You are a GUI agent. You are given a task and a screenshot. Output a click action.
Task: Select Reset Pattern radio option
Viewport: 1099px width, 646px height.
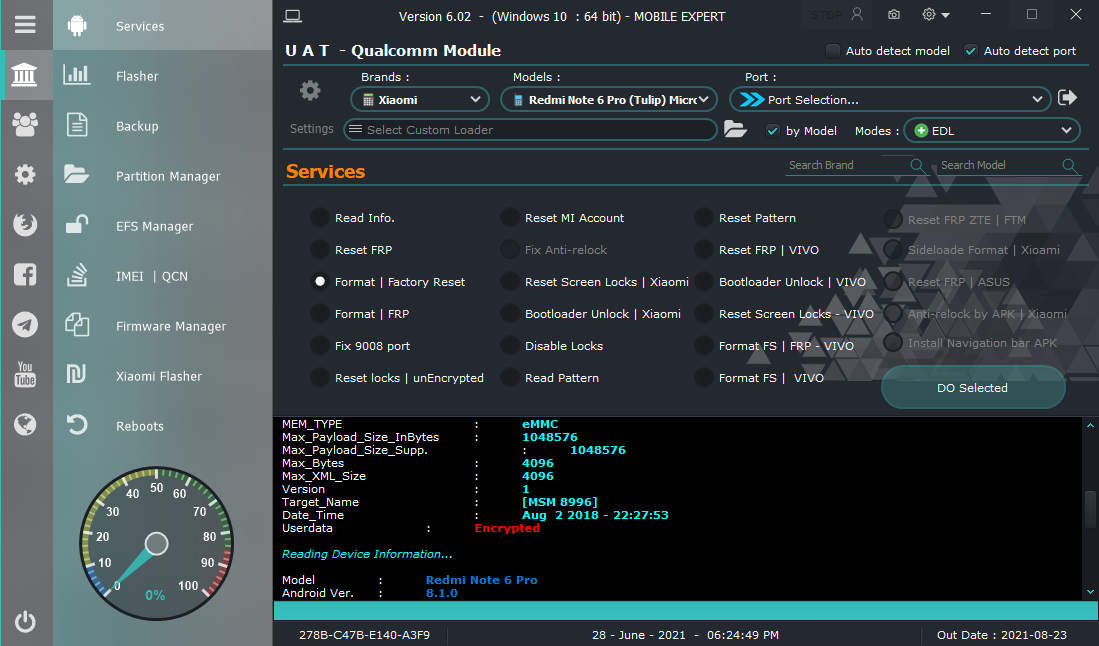click(704, 218)
